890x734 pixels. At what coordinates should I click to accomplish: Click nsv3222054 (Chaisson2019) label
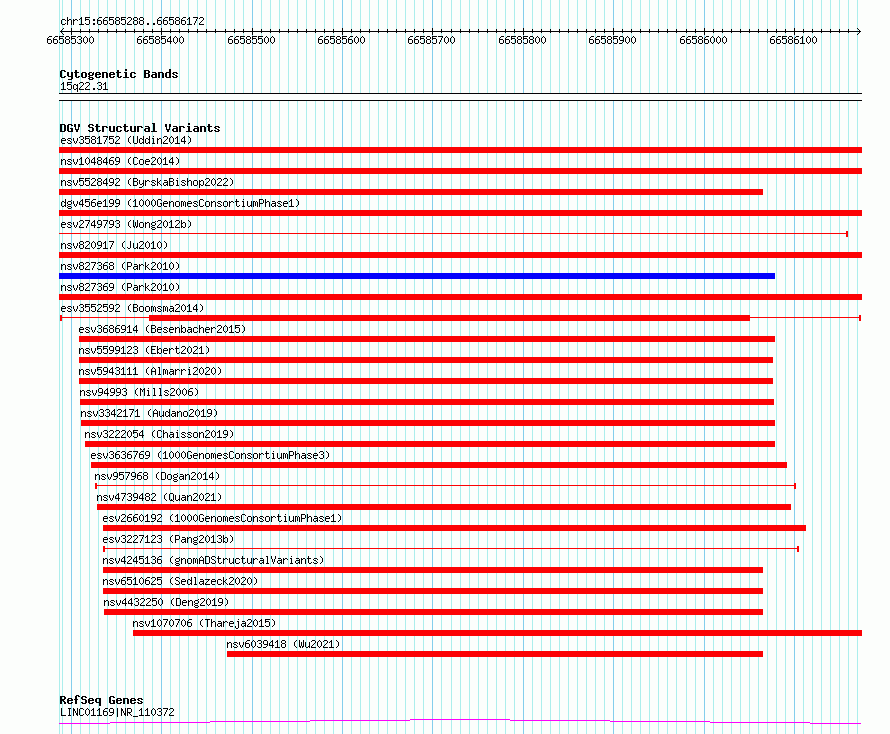click(x=159, y=434)
